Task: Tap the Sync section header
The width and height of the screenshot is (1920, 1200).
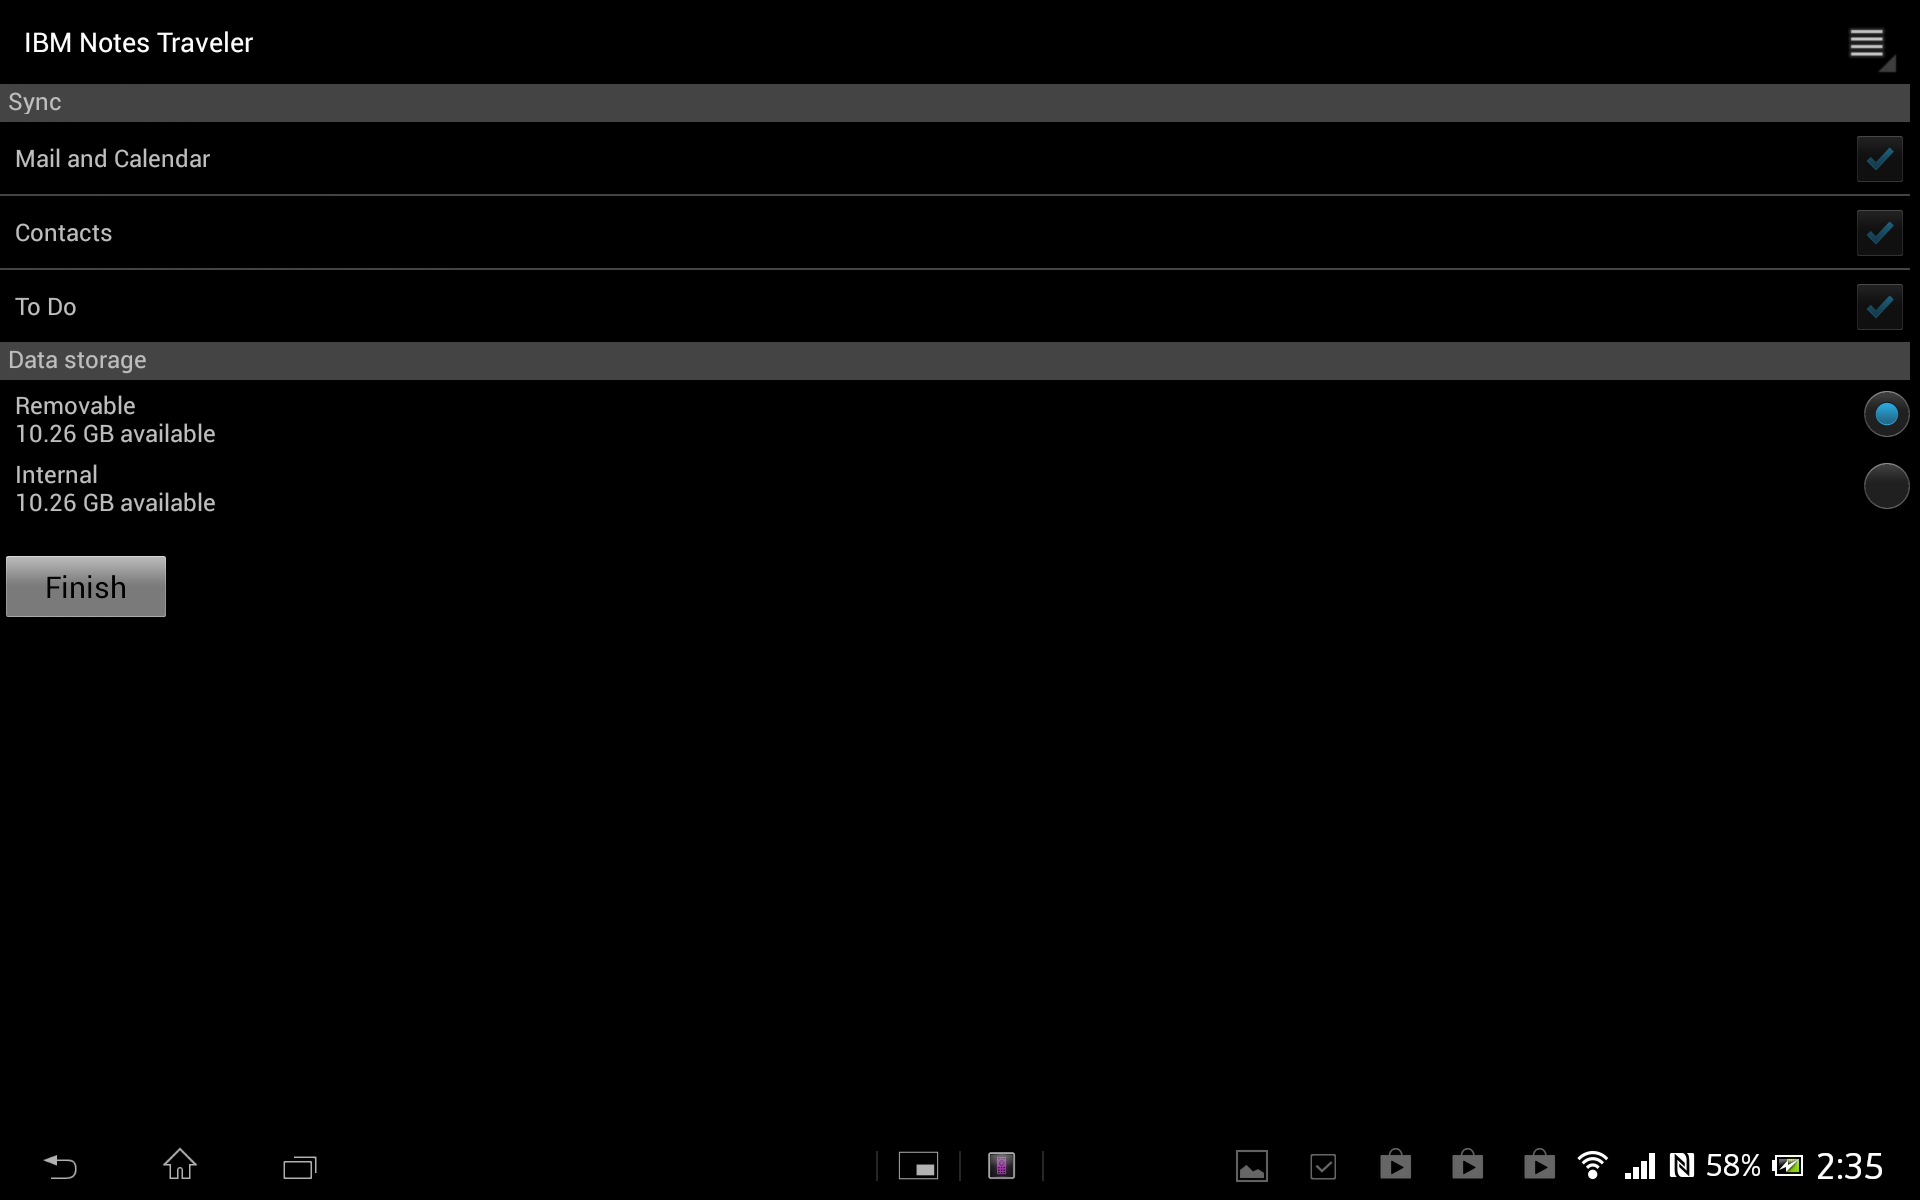Action: pos(955,103)
